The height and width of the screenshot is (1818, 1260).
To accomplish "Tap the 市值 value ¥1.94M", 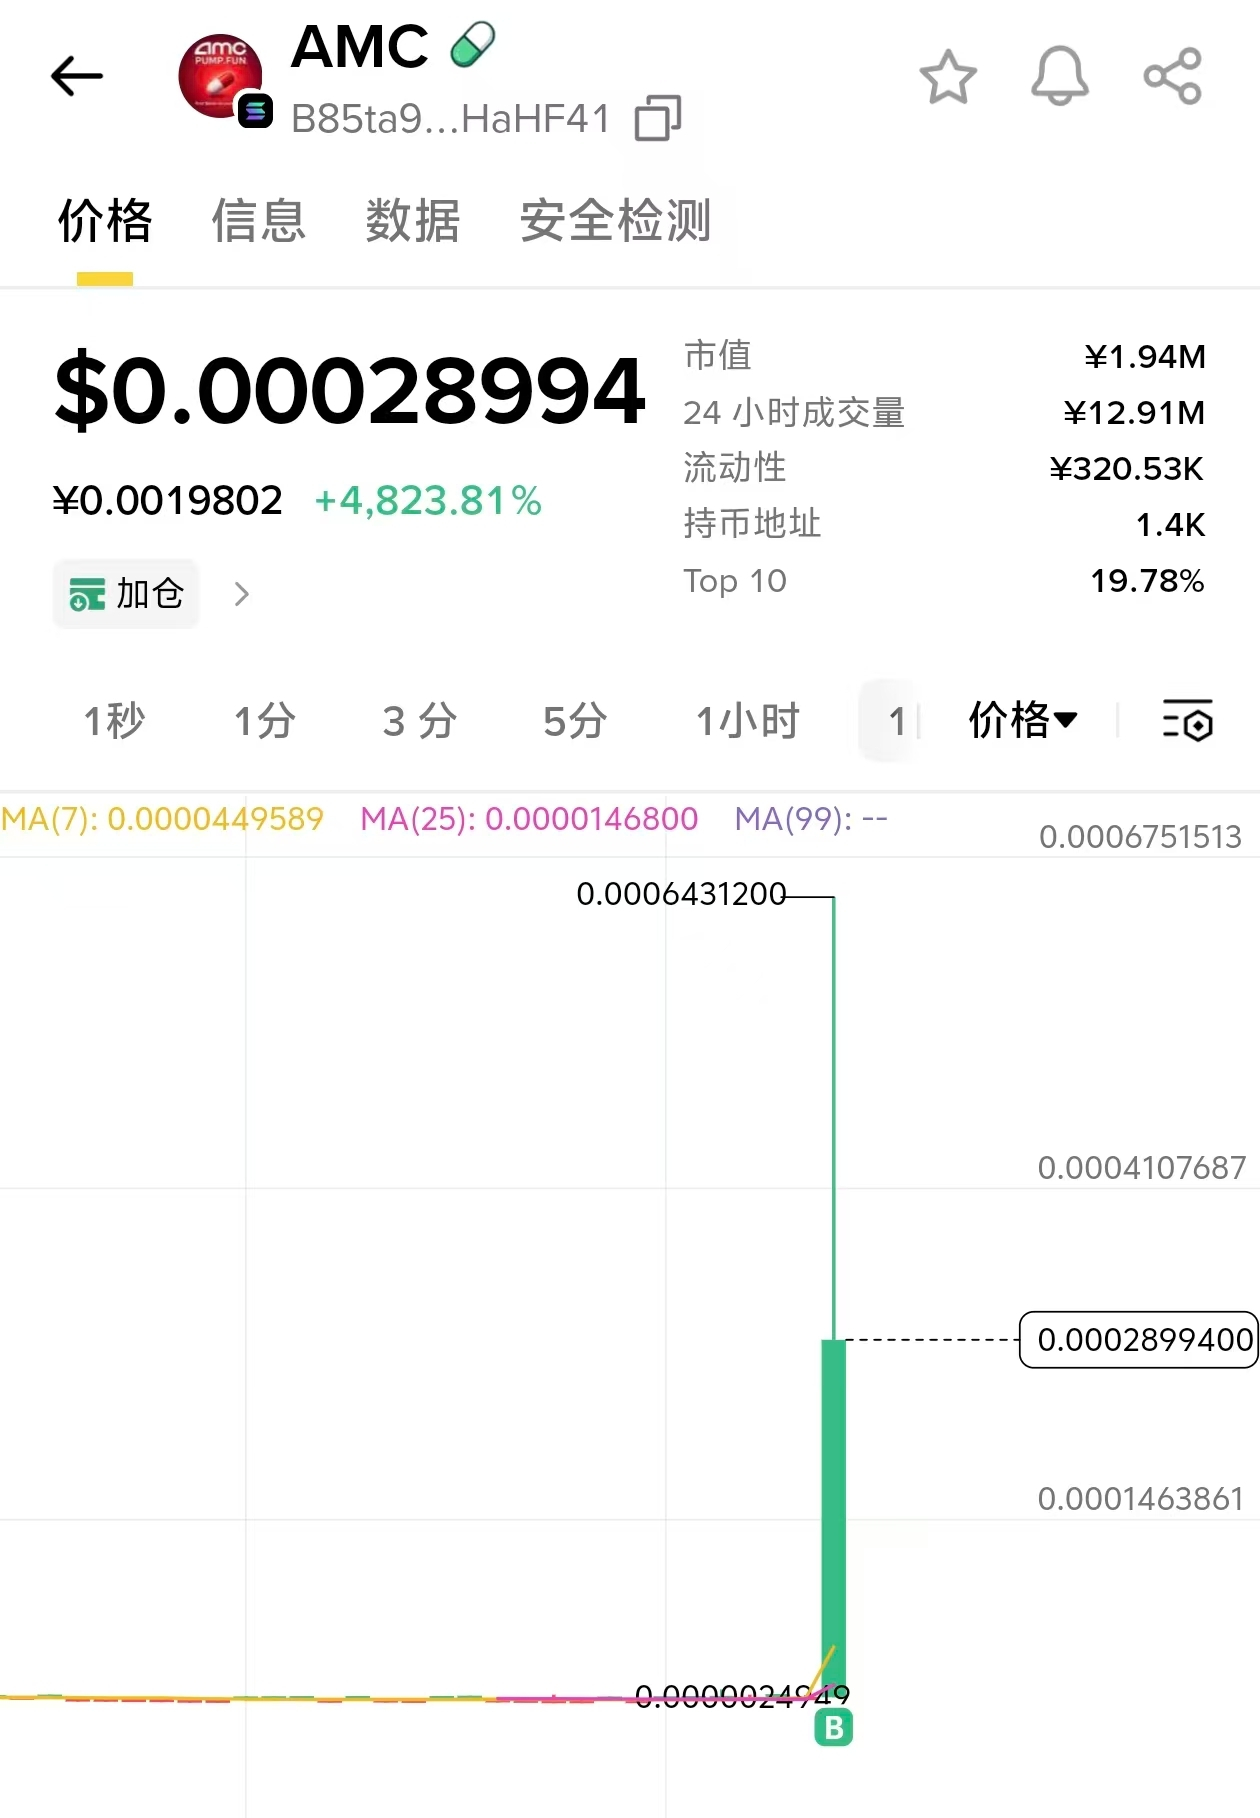I will (1146, 357).
